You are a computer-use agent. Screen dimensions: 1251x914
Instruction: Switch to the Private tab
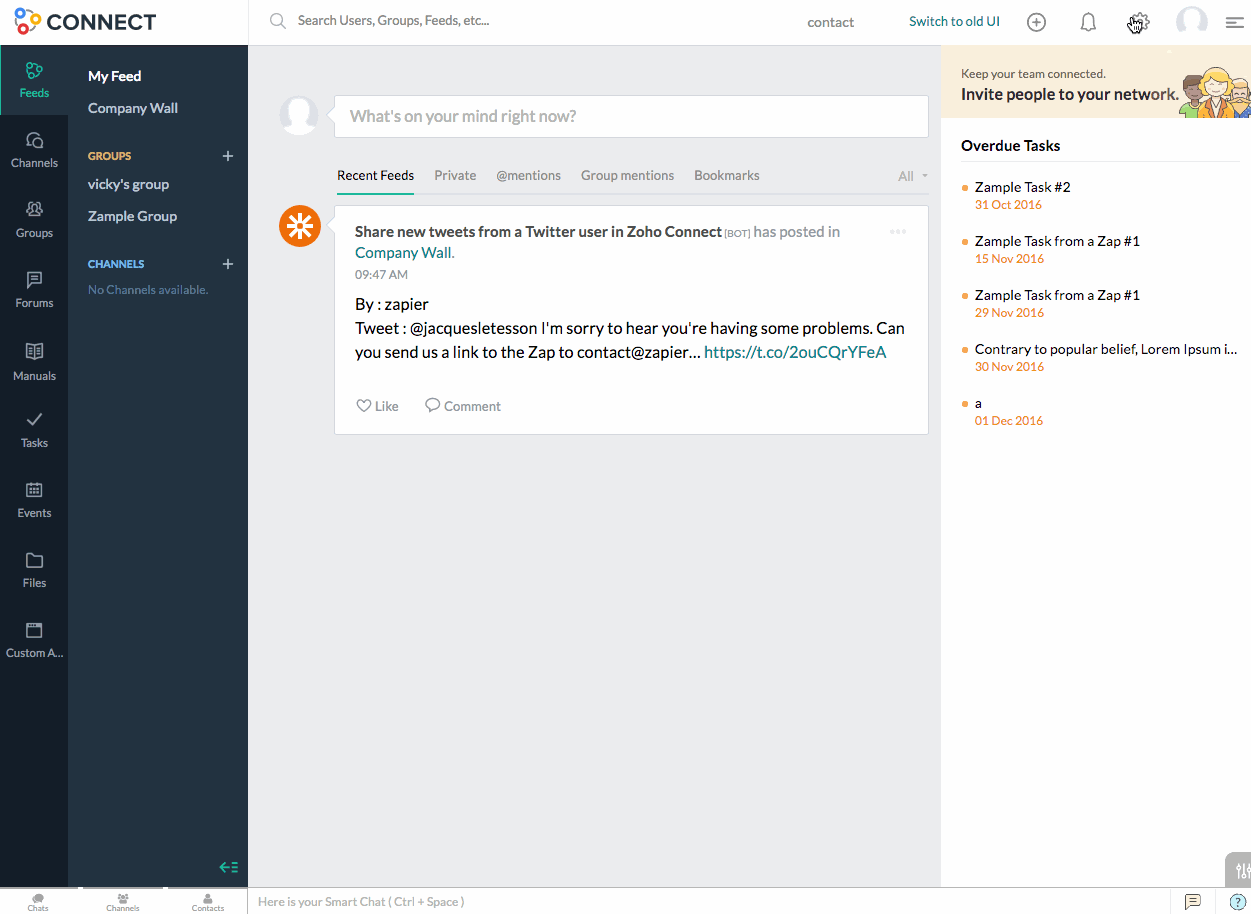coord(455,176)
